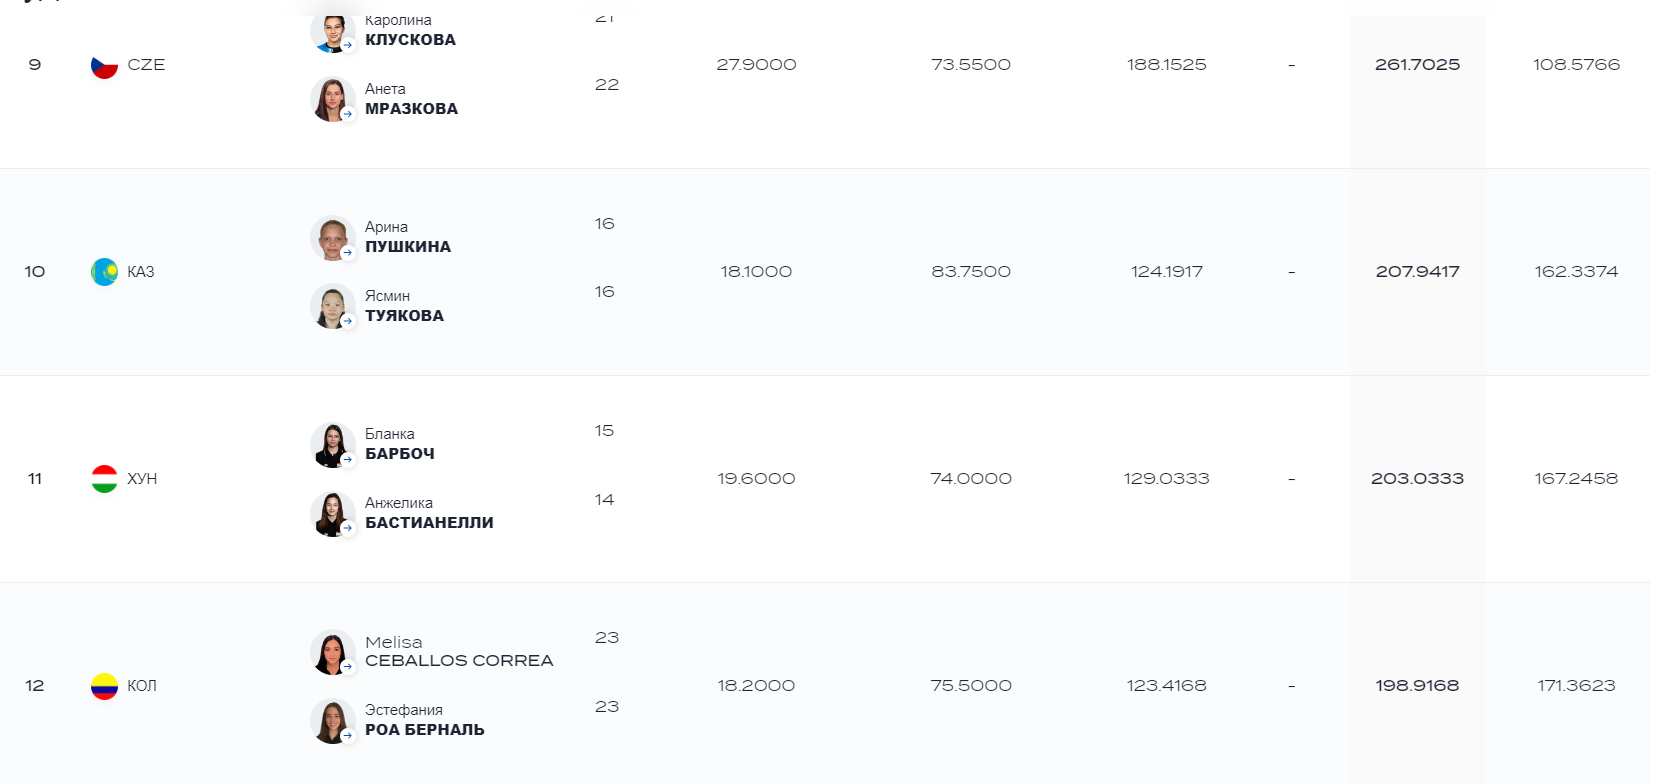Open Анета Мразкова profile photo

coord(332,100)
